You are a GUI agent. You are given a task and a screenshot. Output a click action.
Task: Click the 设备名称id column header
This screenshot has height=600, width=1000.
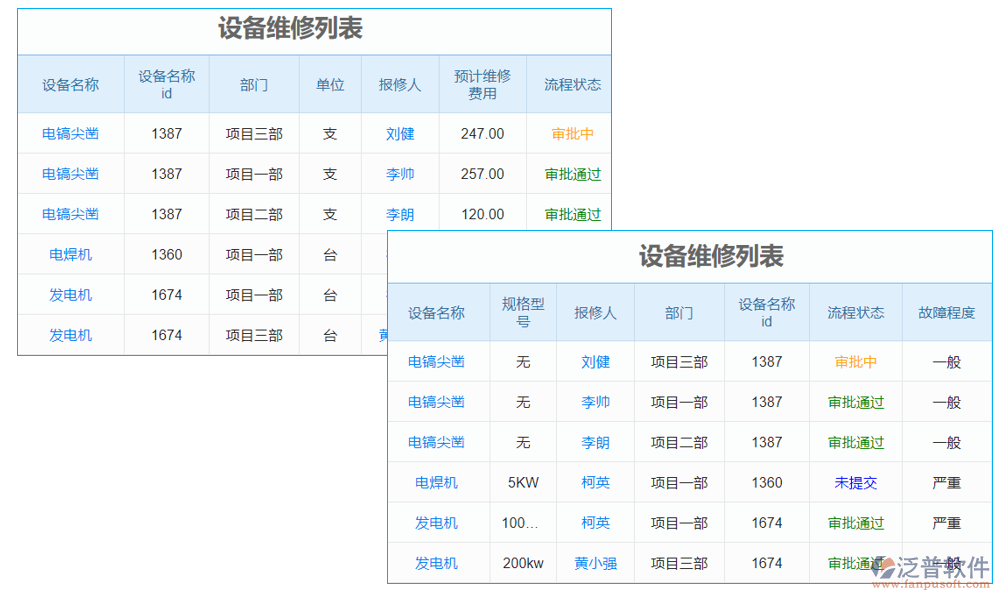767,312
